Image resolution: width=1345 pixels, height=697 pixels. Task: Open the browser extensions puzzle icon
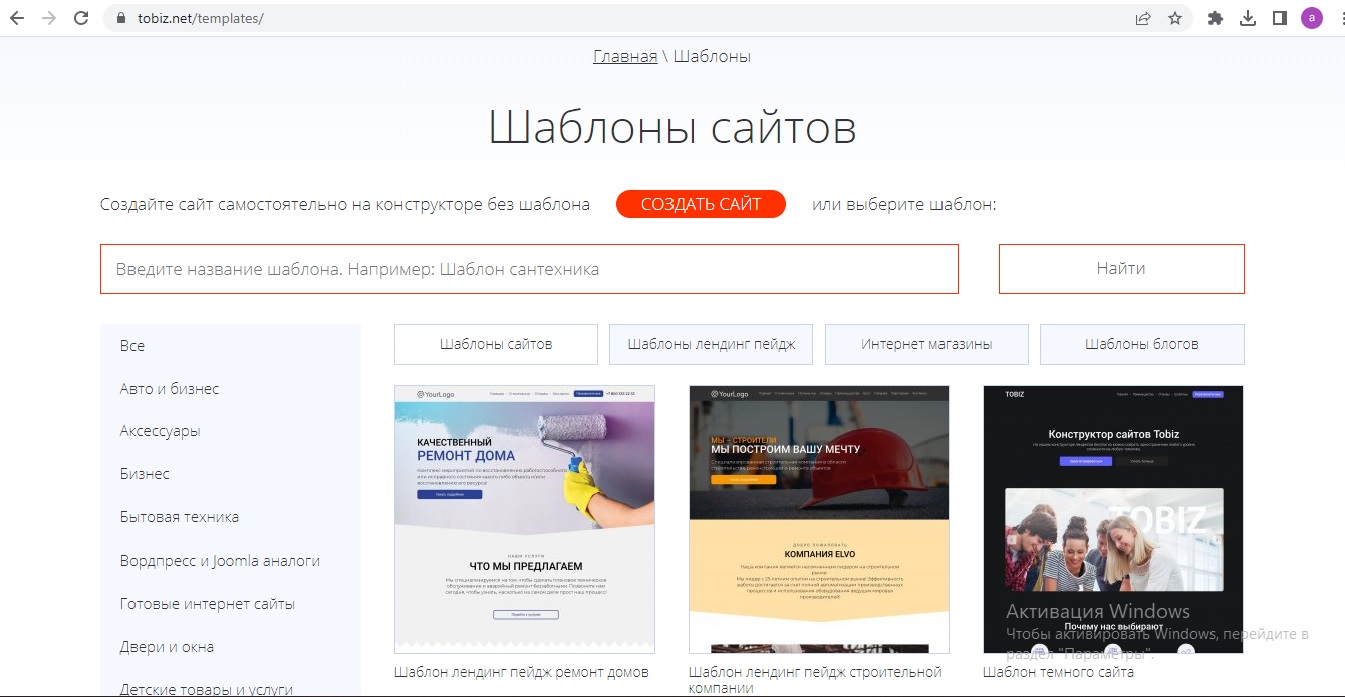pyautogui.click(x=1215, y=18)
